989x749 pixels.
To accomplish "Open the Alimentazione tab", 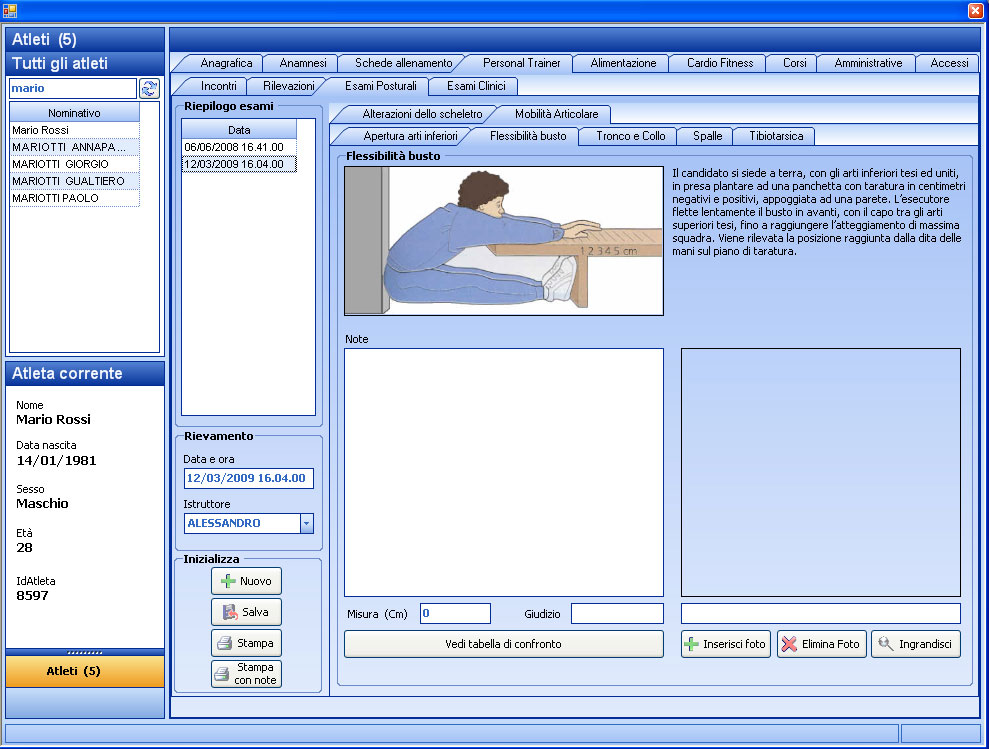I will 623,63.
